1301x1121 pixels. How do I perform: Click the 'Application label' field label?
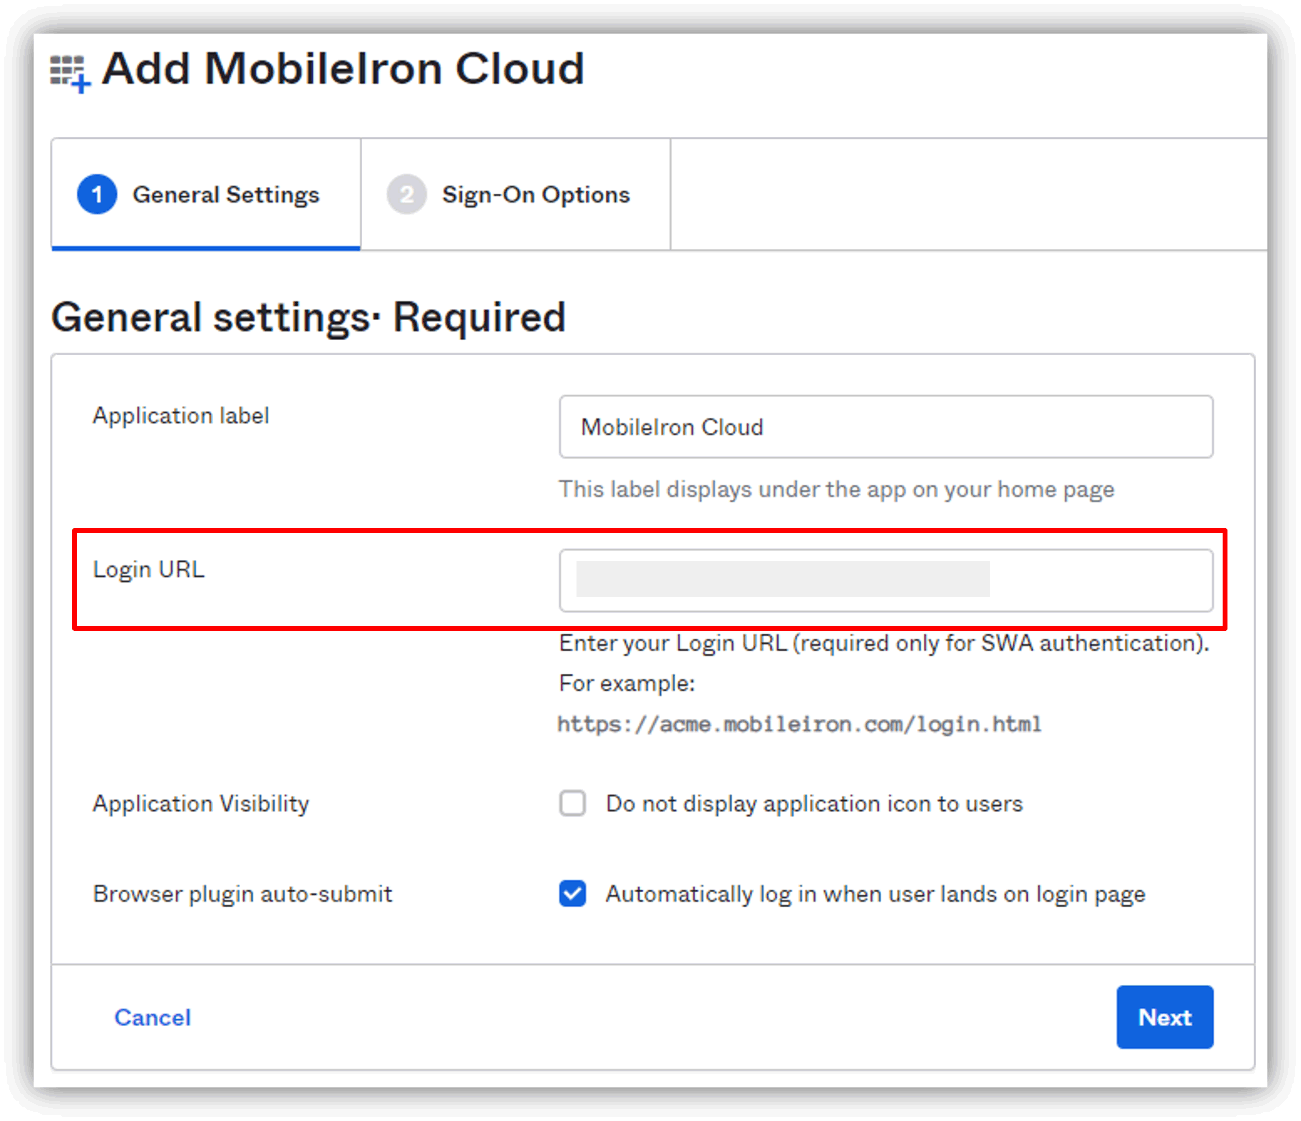tap(181, 415)
